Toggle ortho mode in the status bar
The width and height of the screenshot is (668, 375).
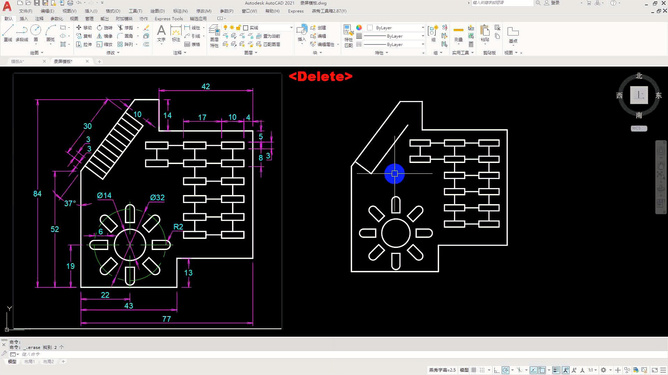tap(496, 370)
